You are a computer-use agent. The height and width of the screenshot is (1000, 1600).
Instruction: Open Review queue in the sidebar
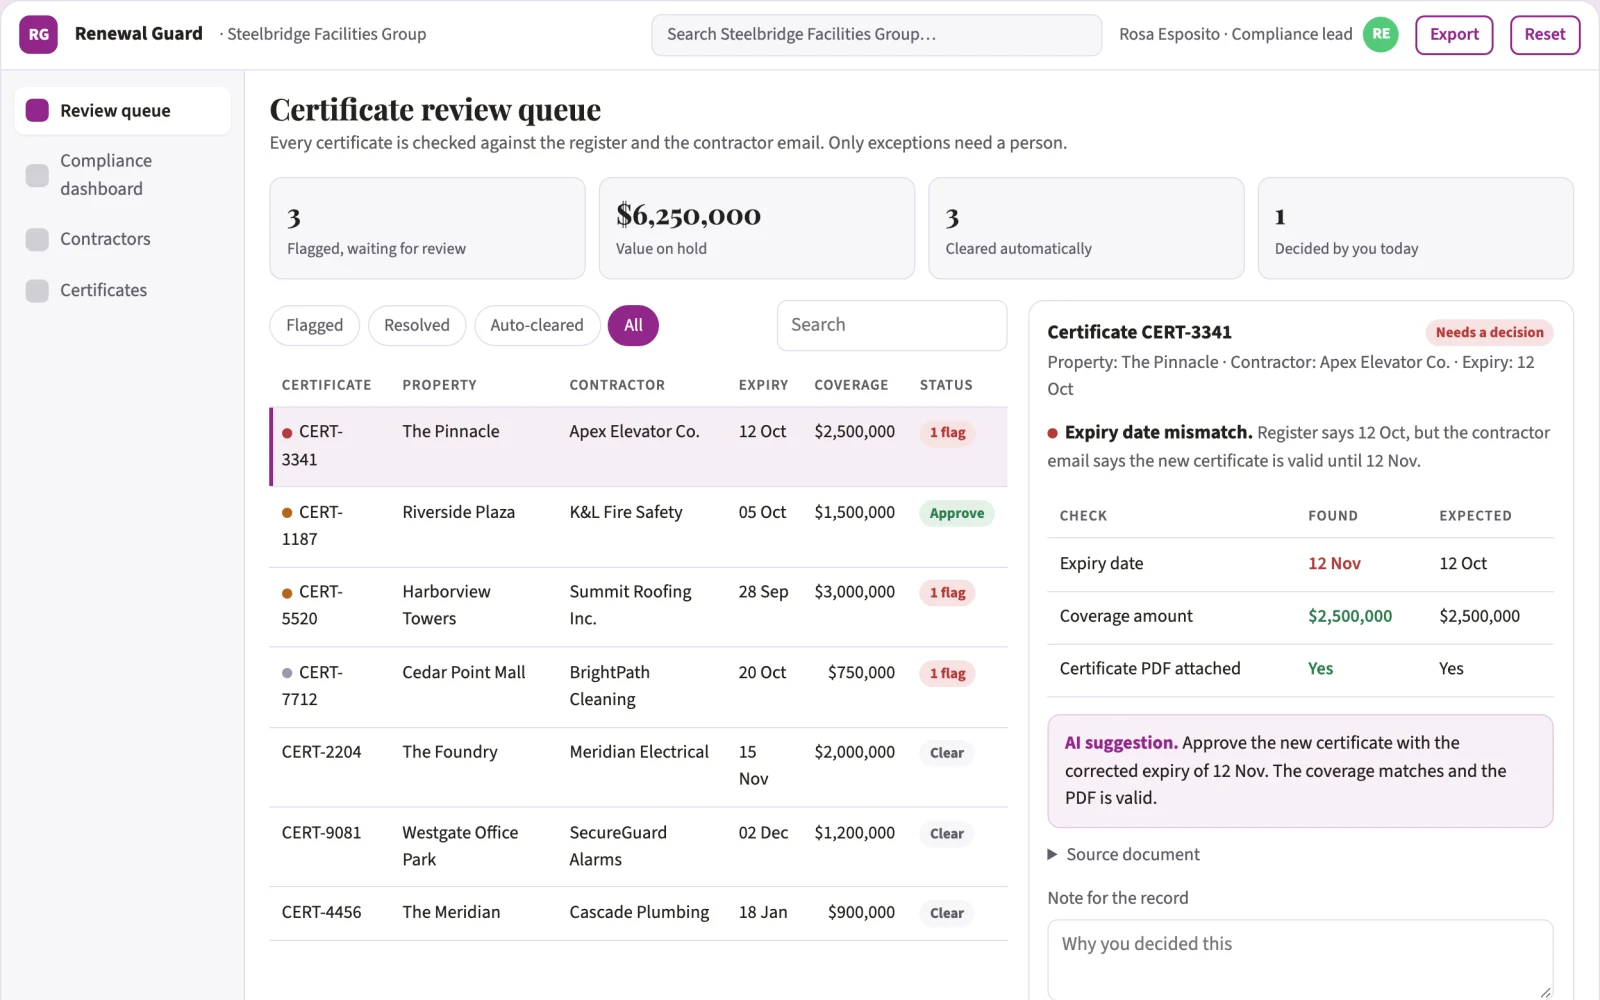tap(122, 110)
